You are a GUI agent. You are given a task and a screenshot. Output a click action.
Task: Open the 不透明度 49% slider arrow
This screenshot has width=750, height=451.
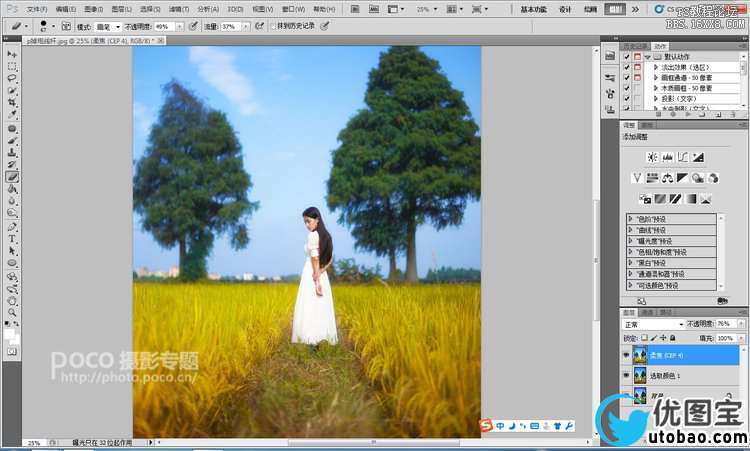pyautogui.click(x=180, y=27)
